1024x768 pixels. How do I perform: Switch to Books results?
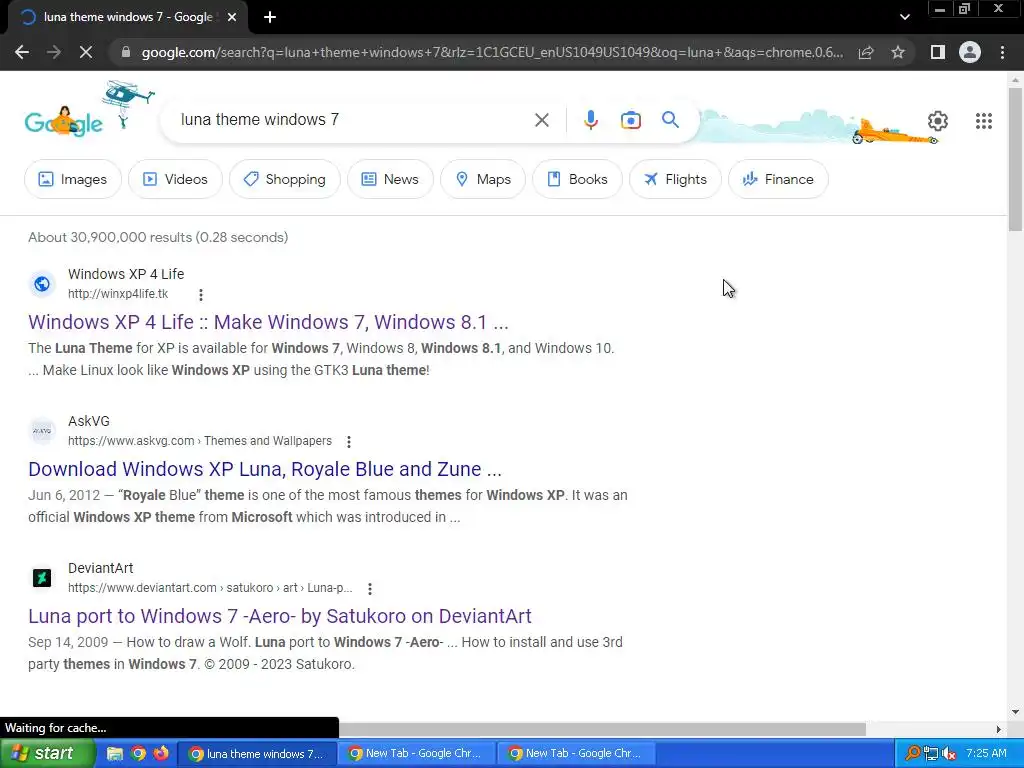(577, 179)
